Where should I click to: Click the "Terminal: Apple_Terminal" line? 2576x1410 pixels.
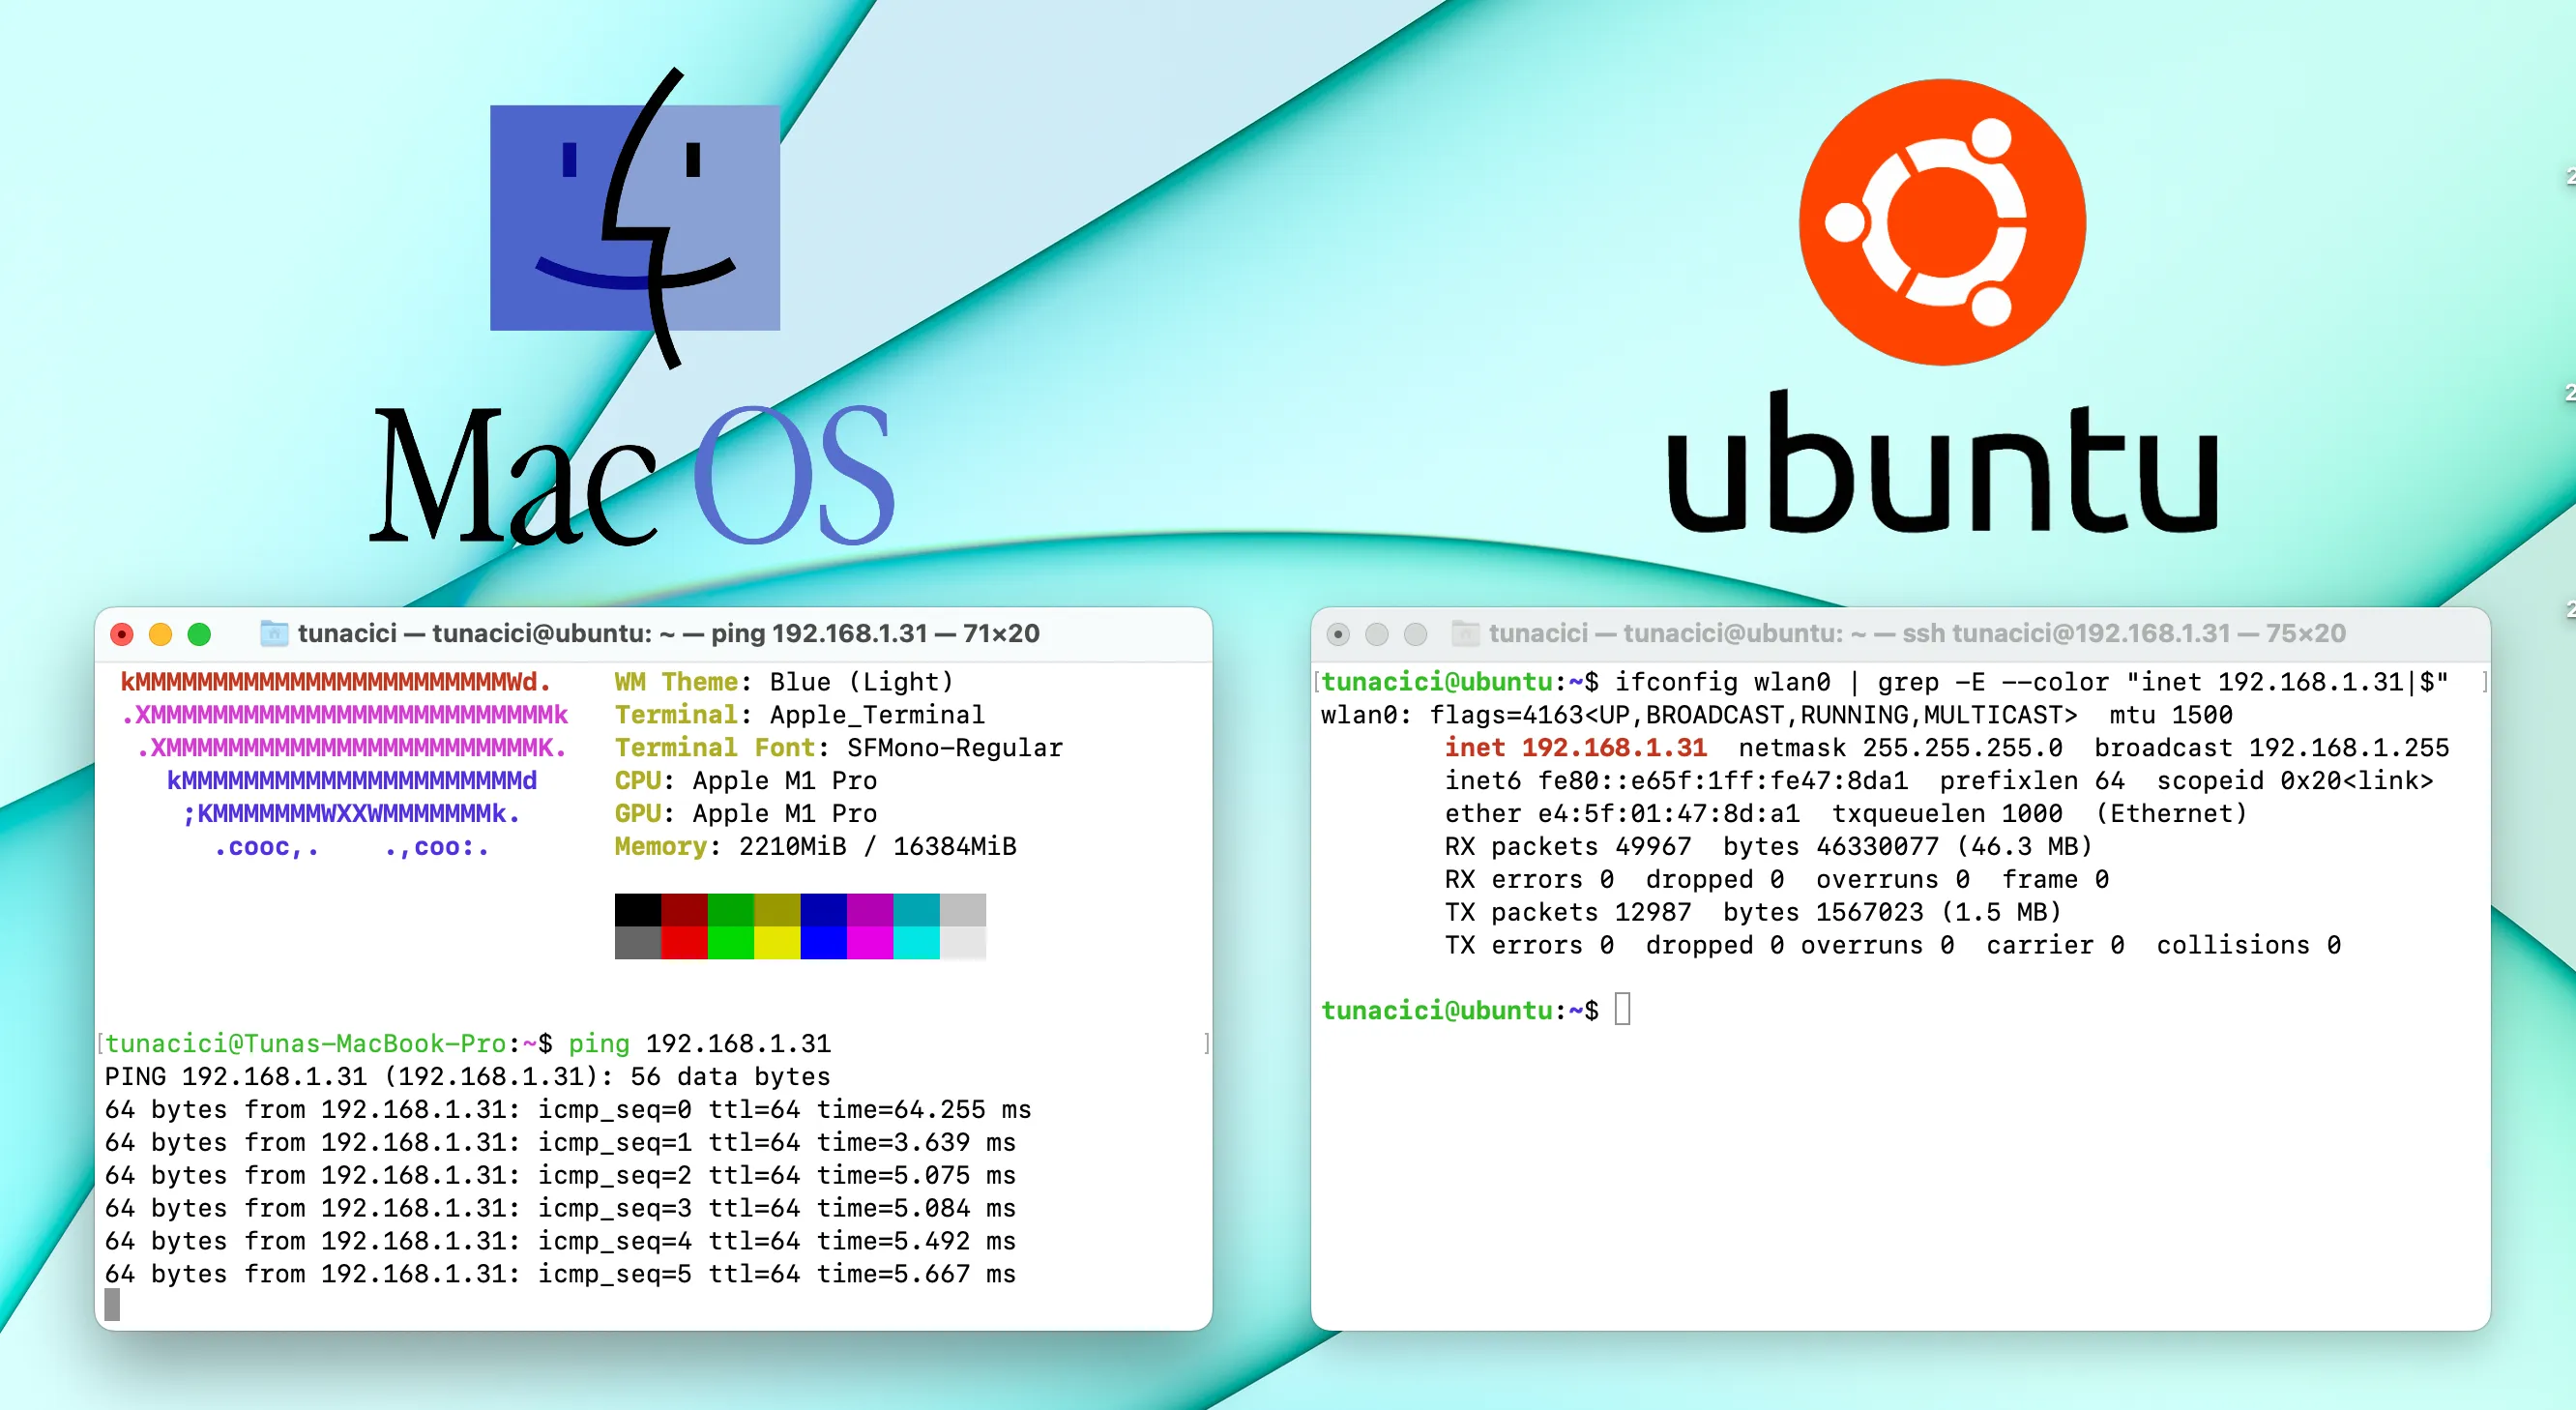(799, 715)
